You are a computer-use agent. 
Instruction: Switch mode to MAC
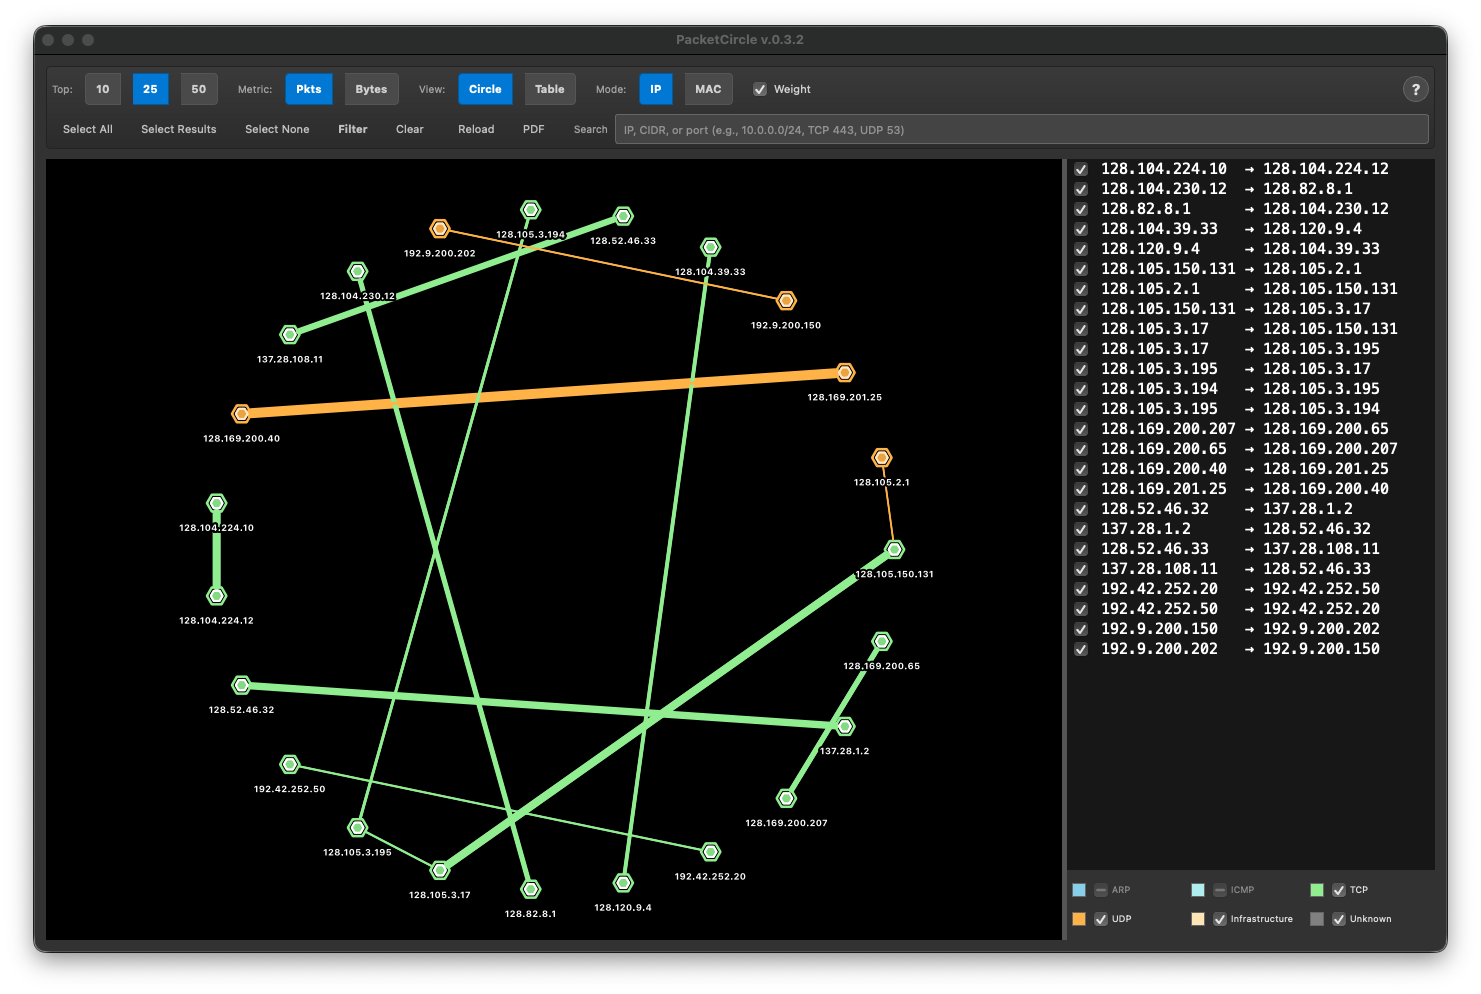point(708,89)
